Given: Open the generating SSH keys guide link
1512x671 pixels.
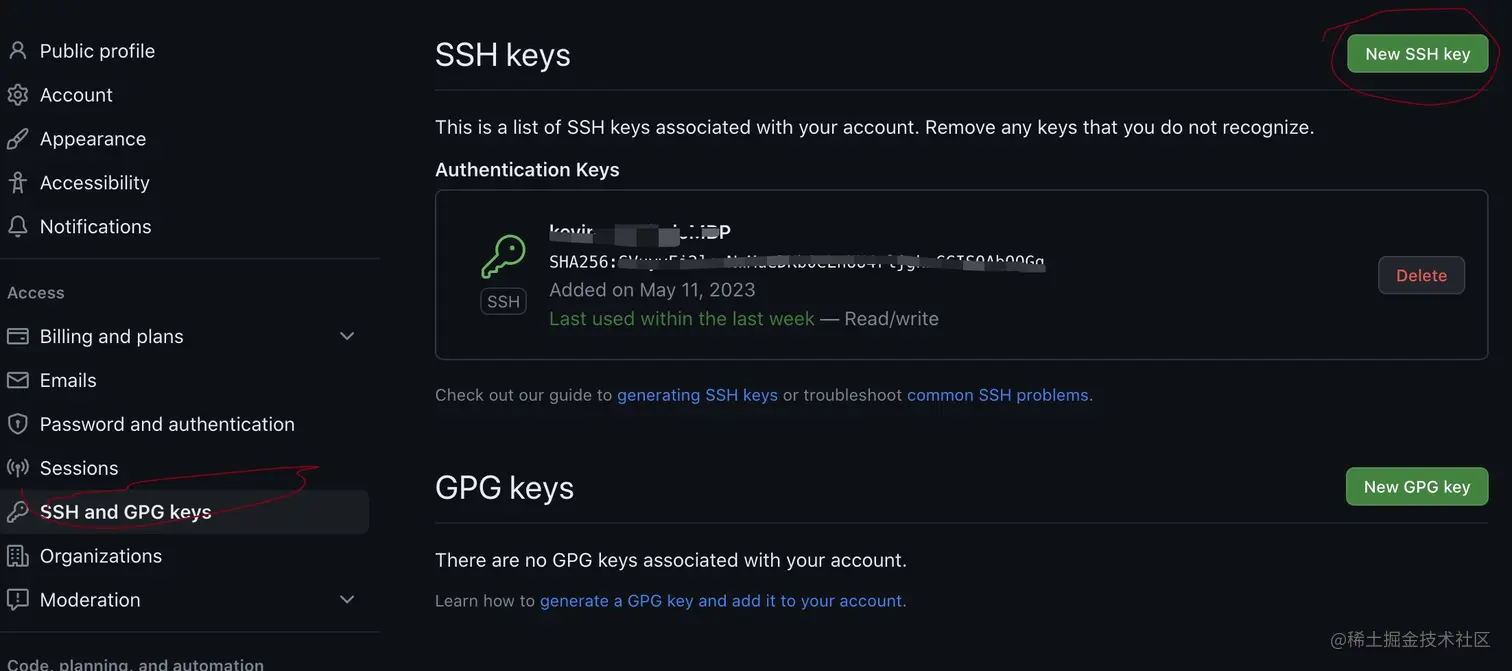Looking at the screenshot, I should point(697,394).
